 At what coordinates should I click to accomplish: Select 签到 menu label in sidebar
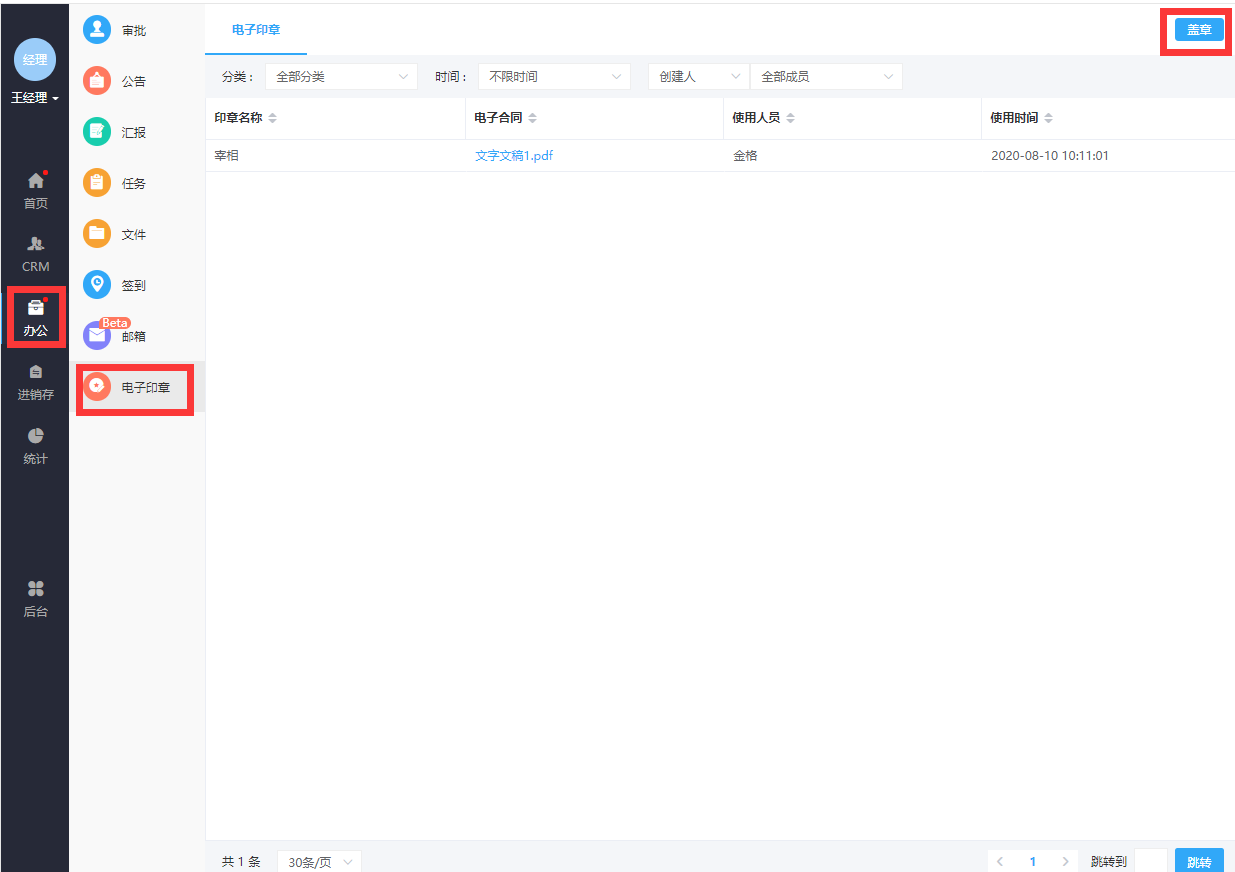click(x=134, y=286)
